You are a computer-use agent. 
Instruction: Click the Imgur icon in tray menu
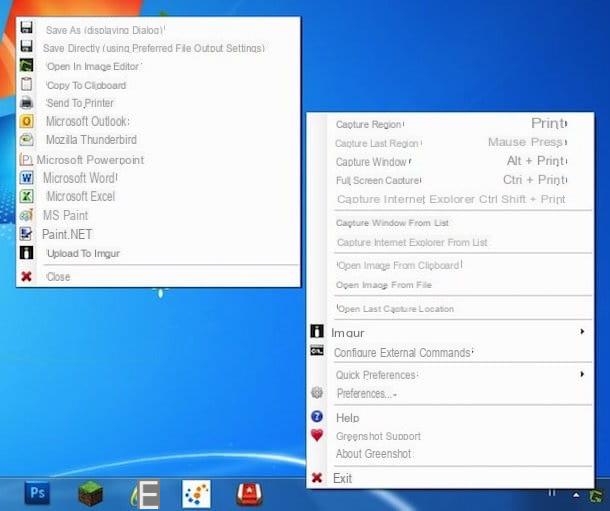[317, 331]
